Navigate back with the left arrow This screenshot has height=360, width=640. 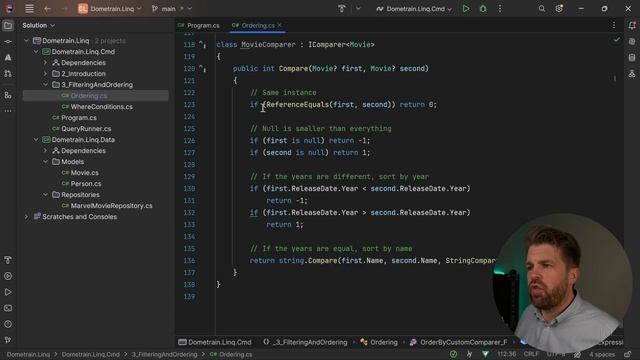[x=47, y=9]
